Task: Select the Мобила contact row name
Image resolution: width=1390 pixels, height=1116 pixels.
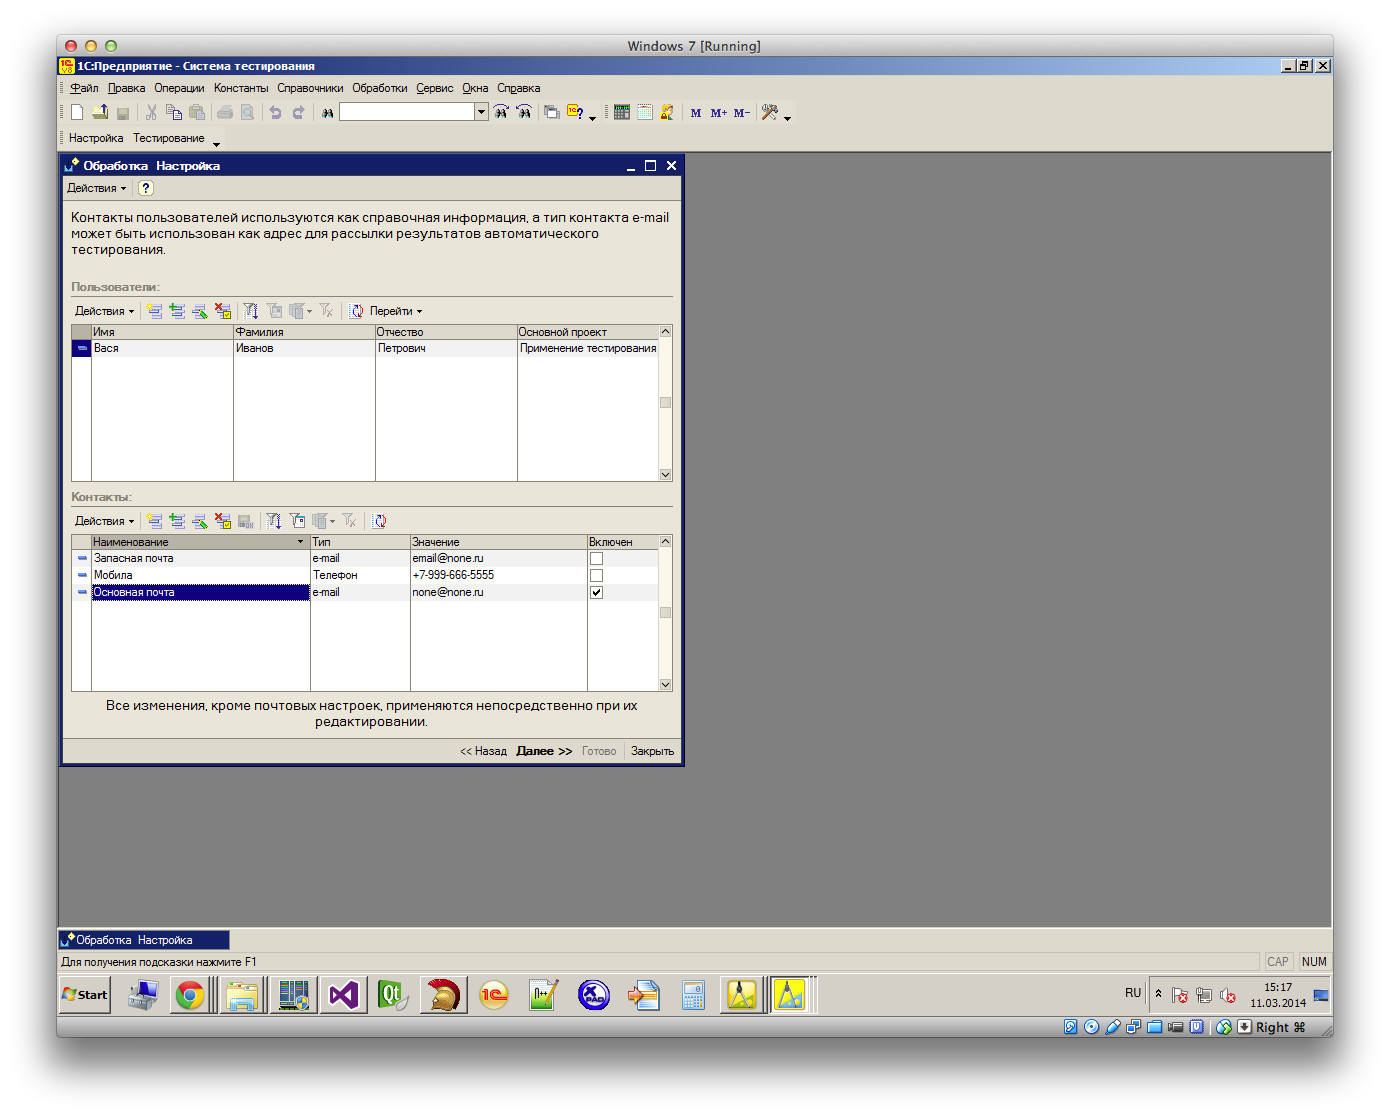Action: pyautogui.click(x=201, y=576)
